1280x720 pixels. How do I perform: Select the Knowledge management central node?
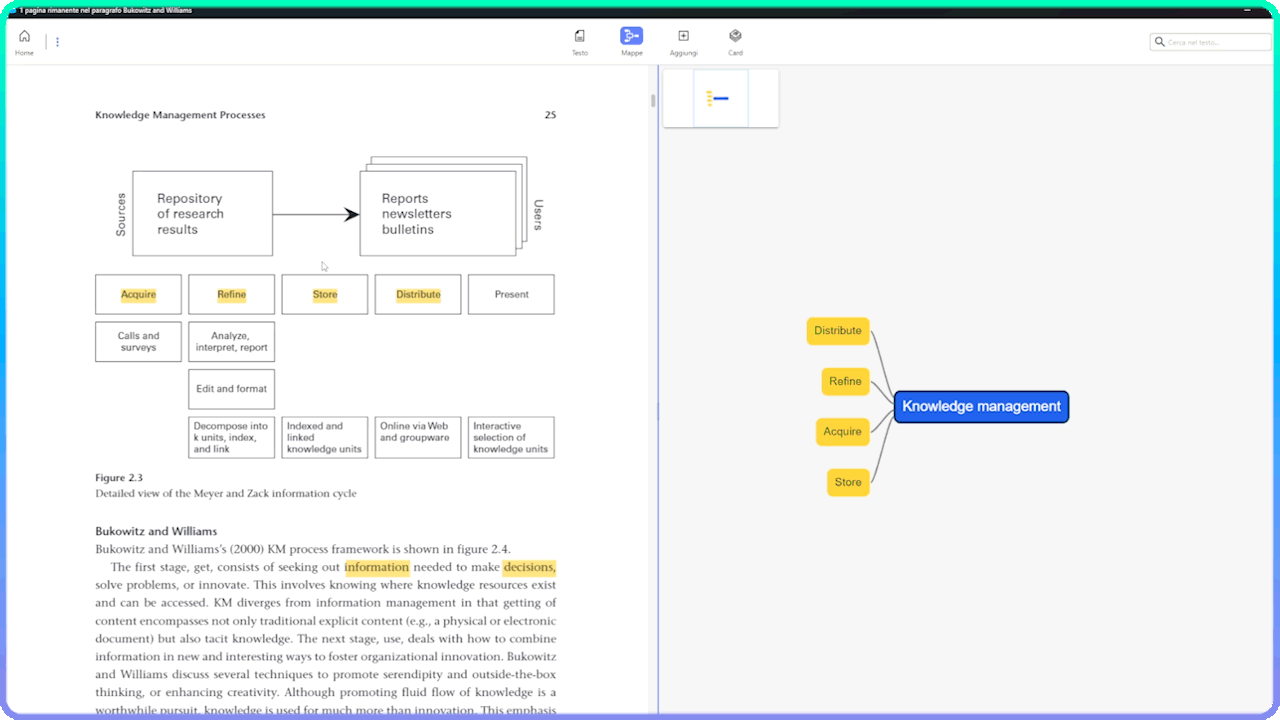[x=981, y=407]
